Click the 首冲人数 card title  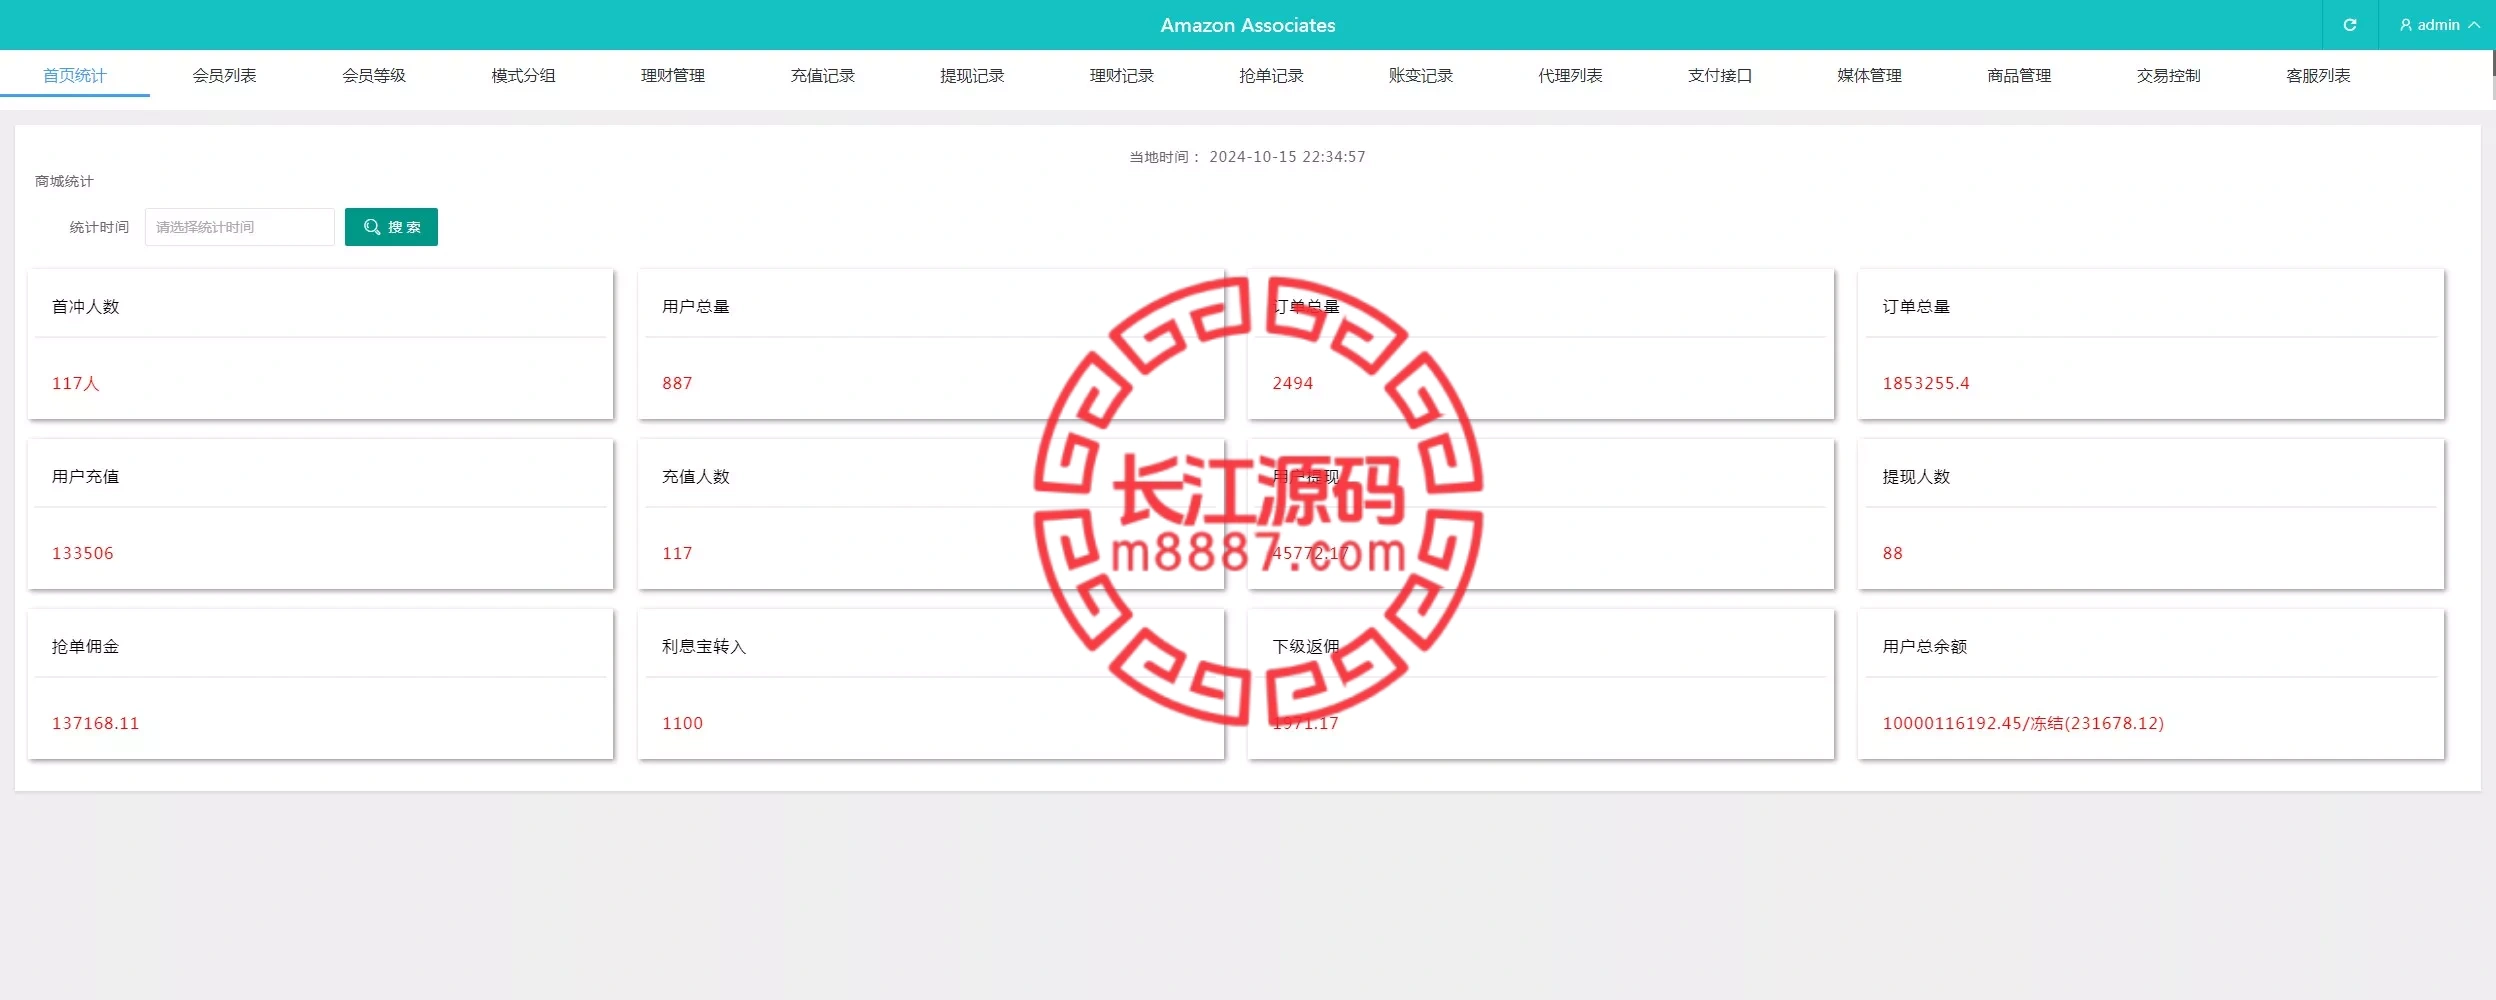pos(86,307)
